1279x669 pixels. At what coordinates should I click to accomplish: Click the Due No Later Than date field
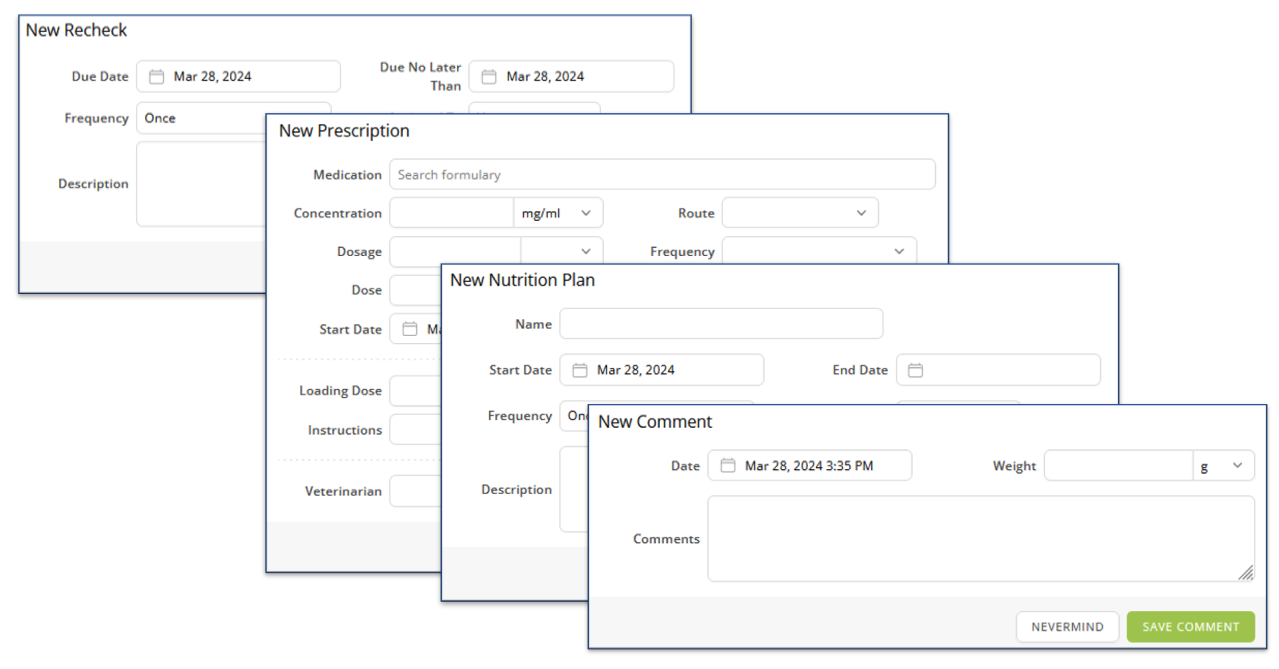571,76
